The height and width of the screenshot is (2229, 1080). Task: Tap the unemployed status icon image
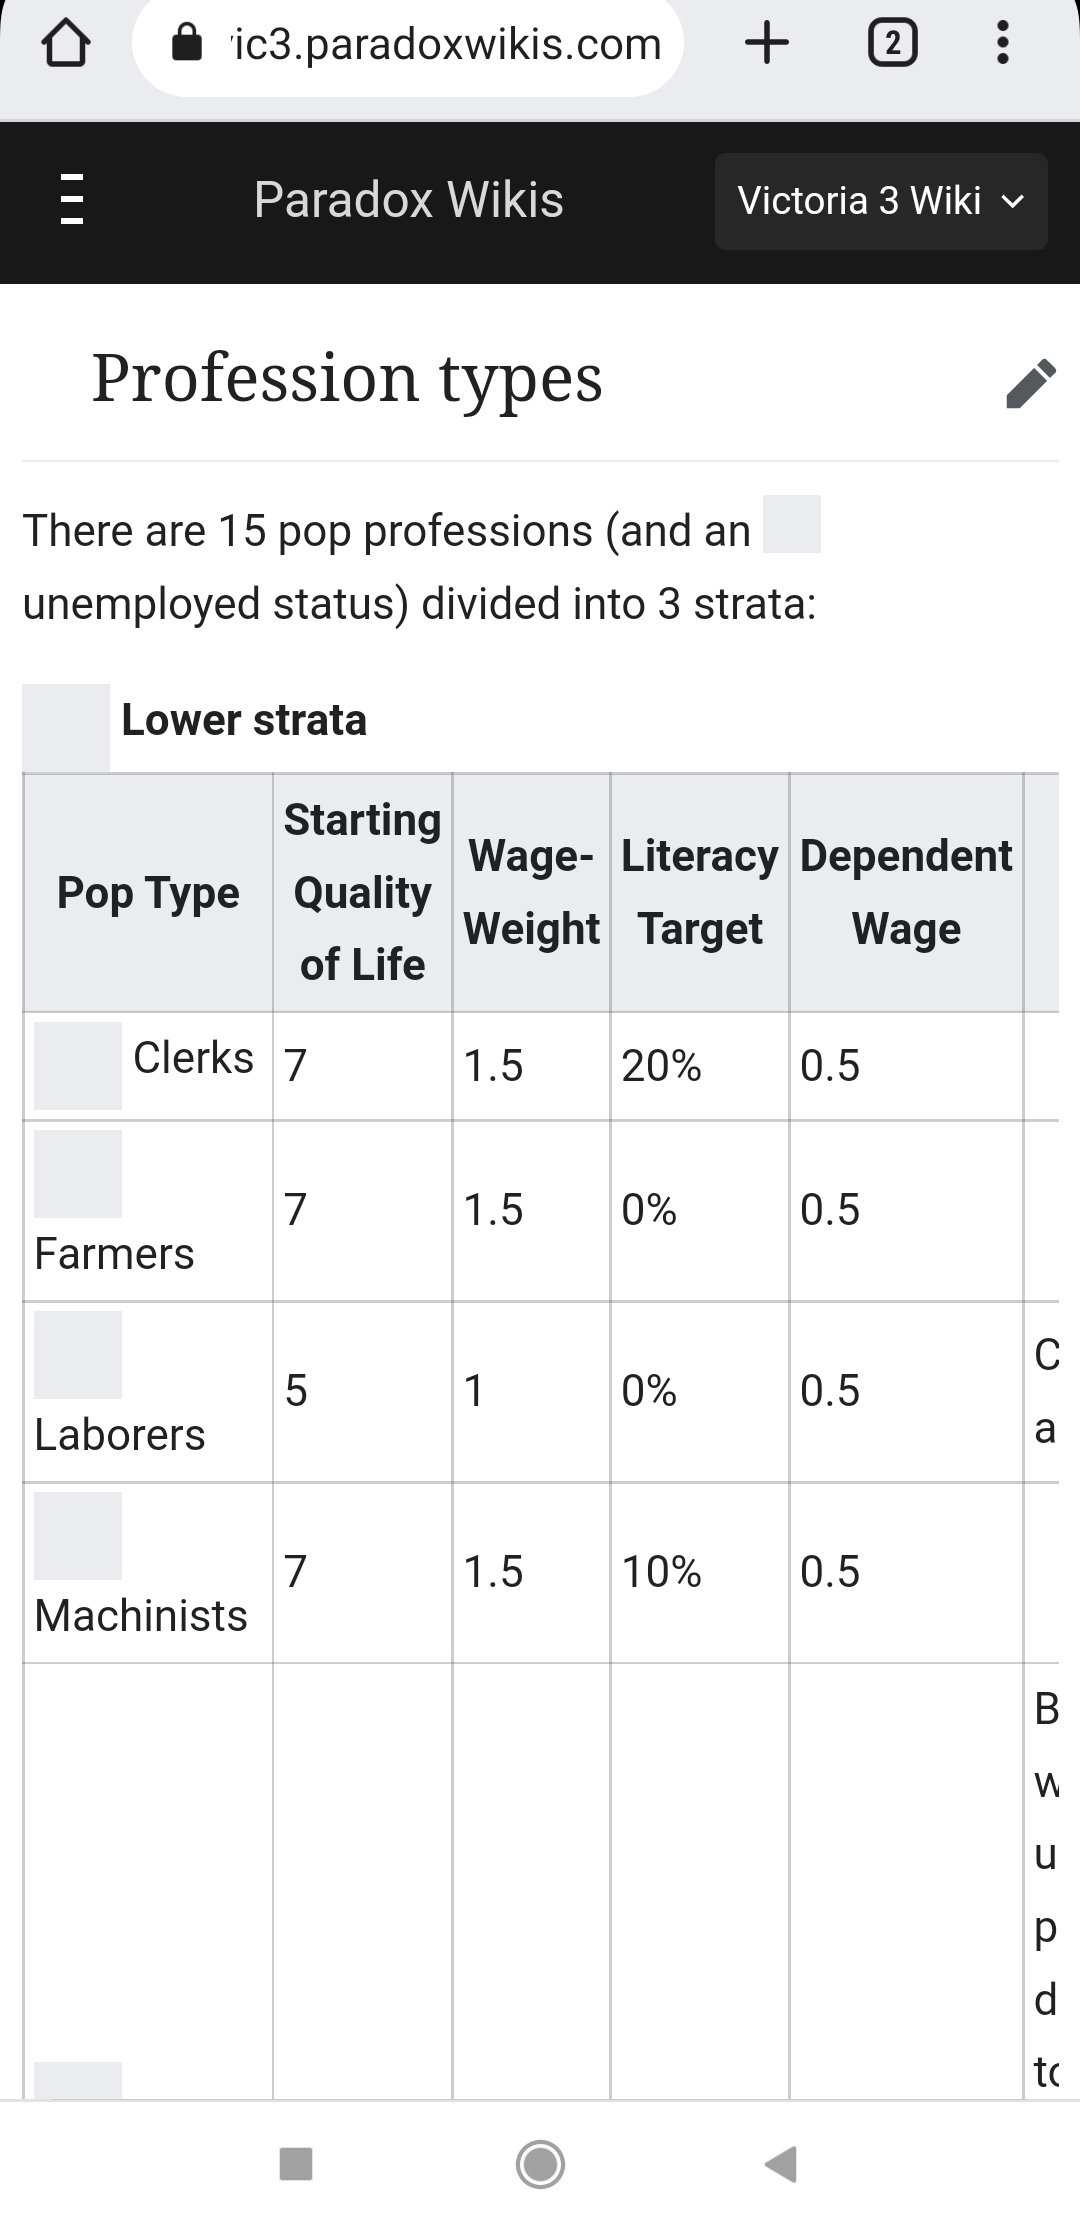[792, 524]
